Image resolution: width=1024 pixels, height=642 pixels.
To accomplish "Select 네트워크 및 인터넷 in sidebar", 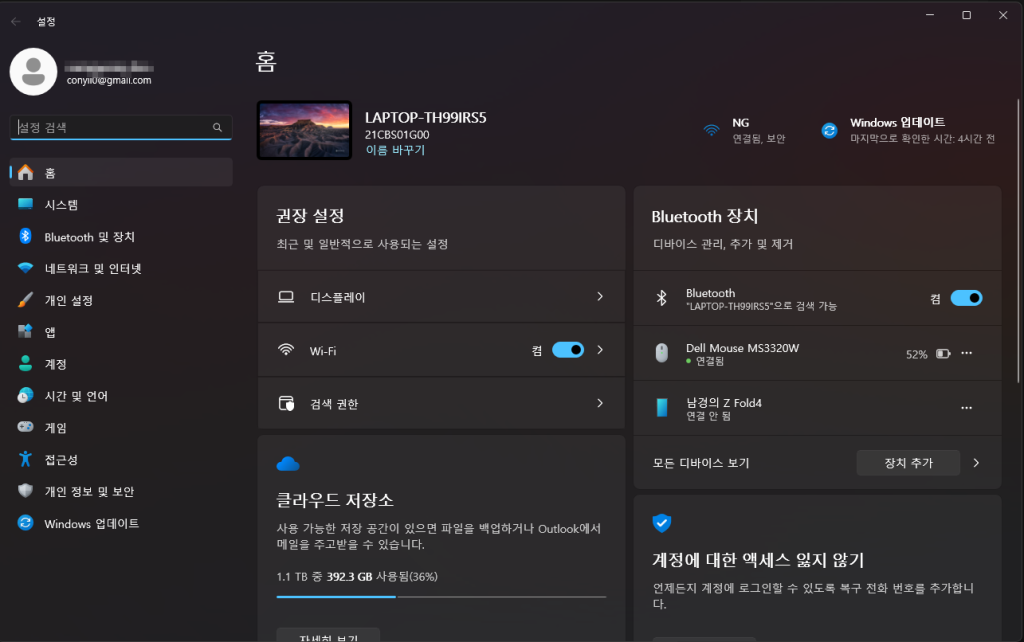I will pos(121,268).
